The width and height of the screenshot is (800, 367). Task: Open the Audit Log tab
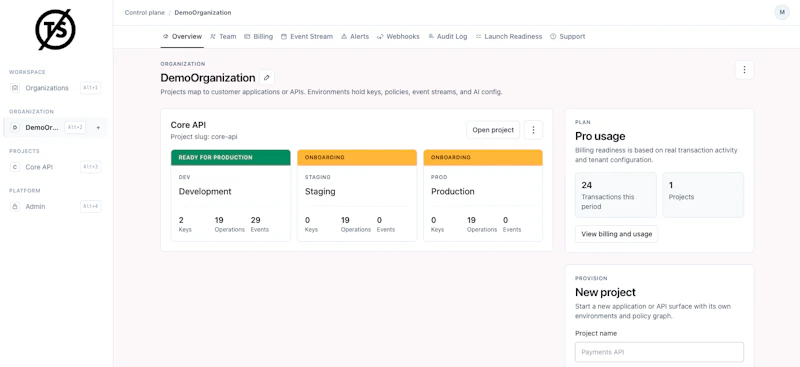(447, 37)
